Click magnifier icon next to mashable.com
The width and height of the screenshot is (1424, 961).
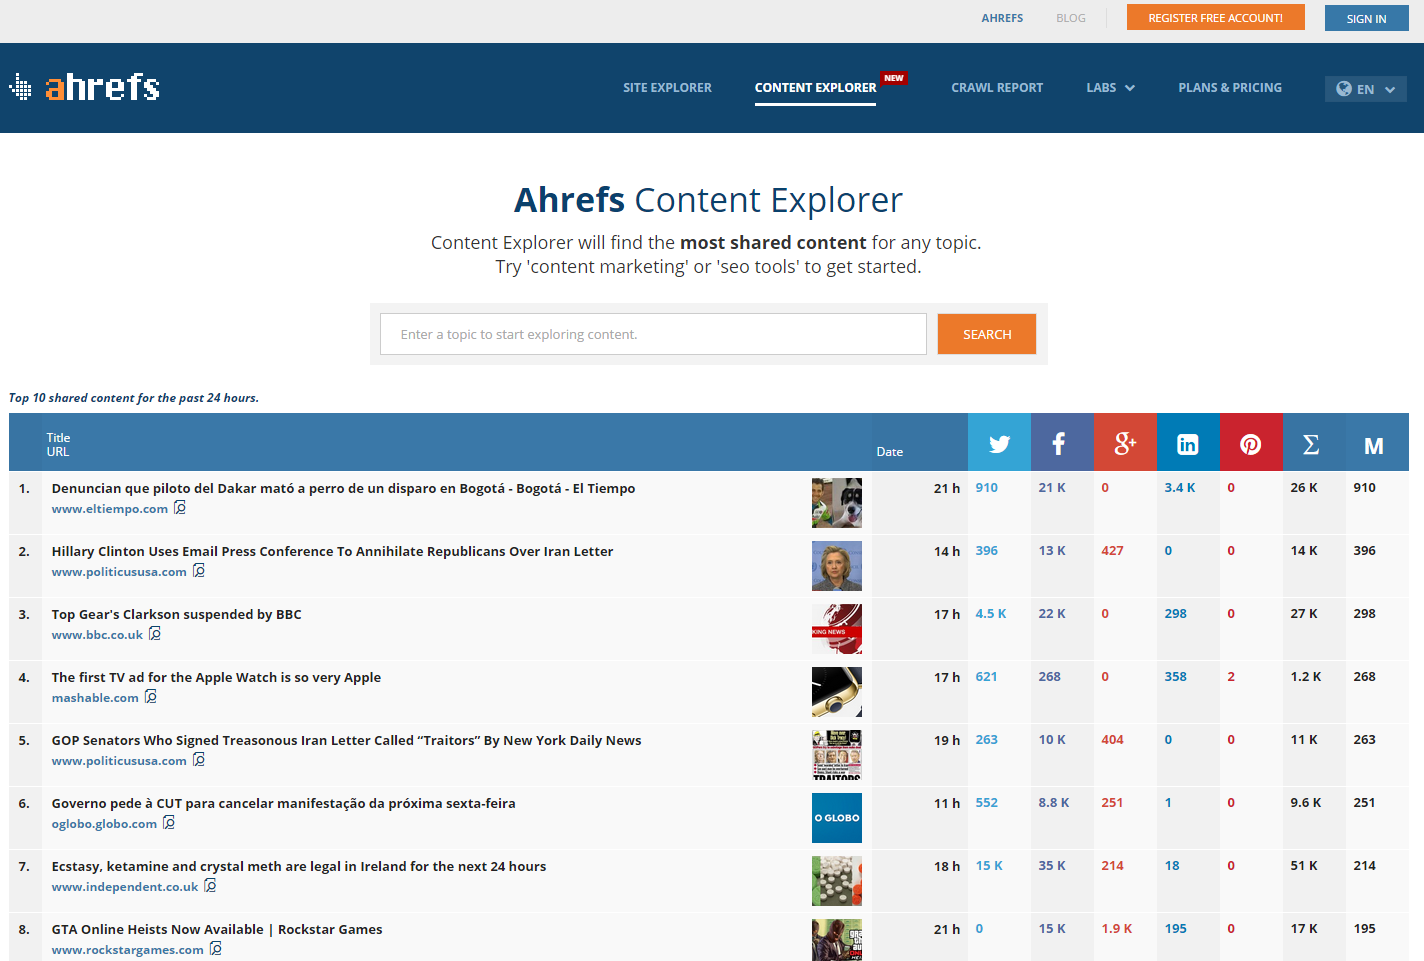point(151,697)
